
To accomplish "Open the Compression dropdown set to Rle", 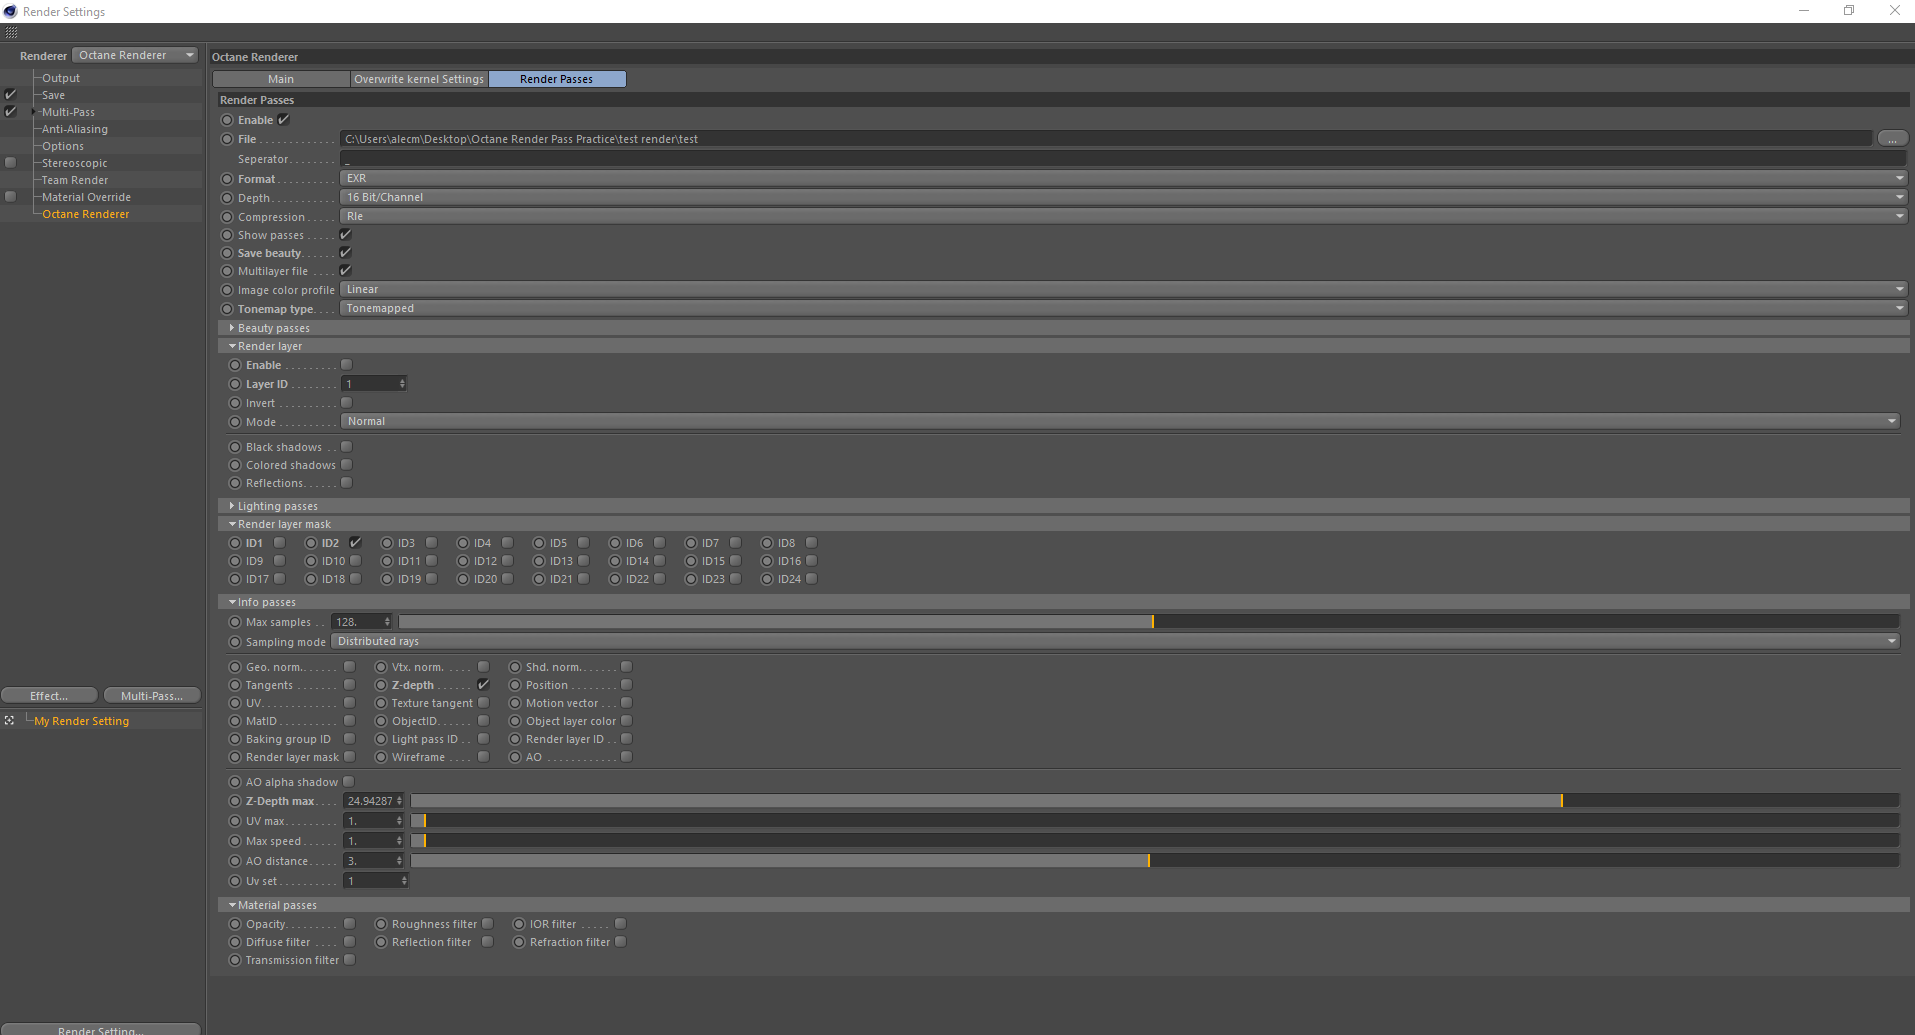I will point(1124,216).
